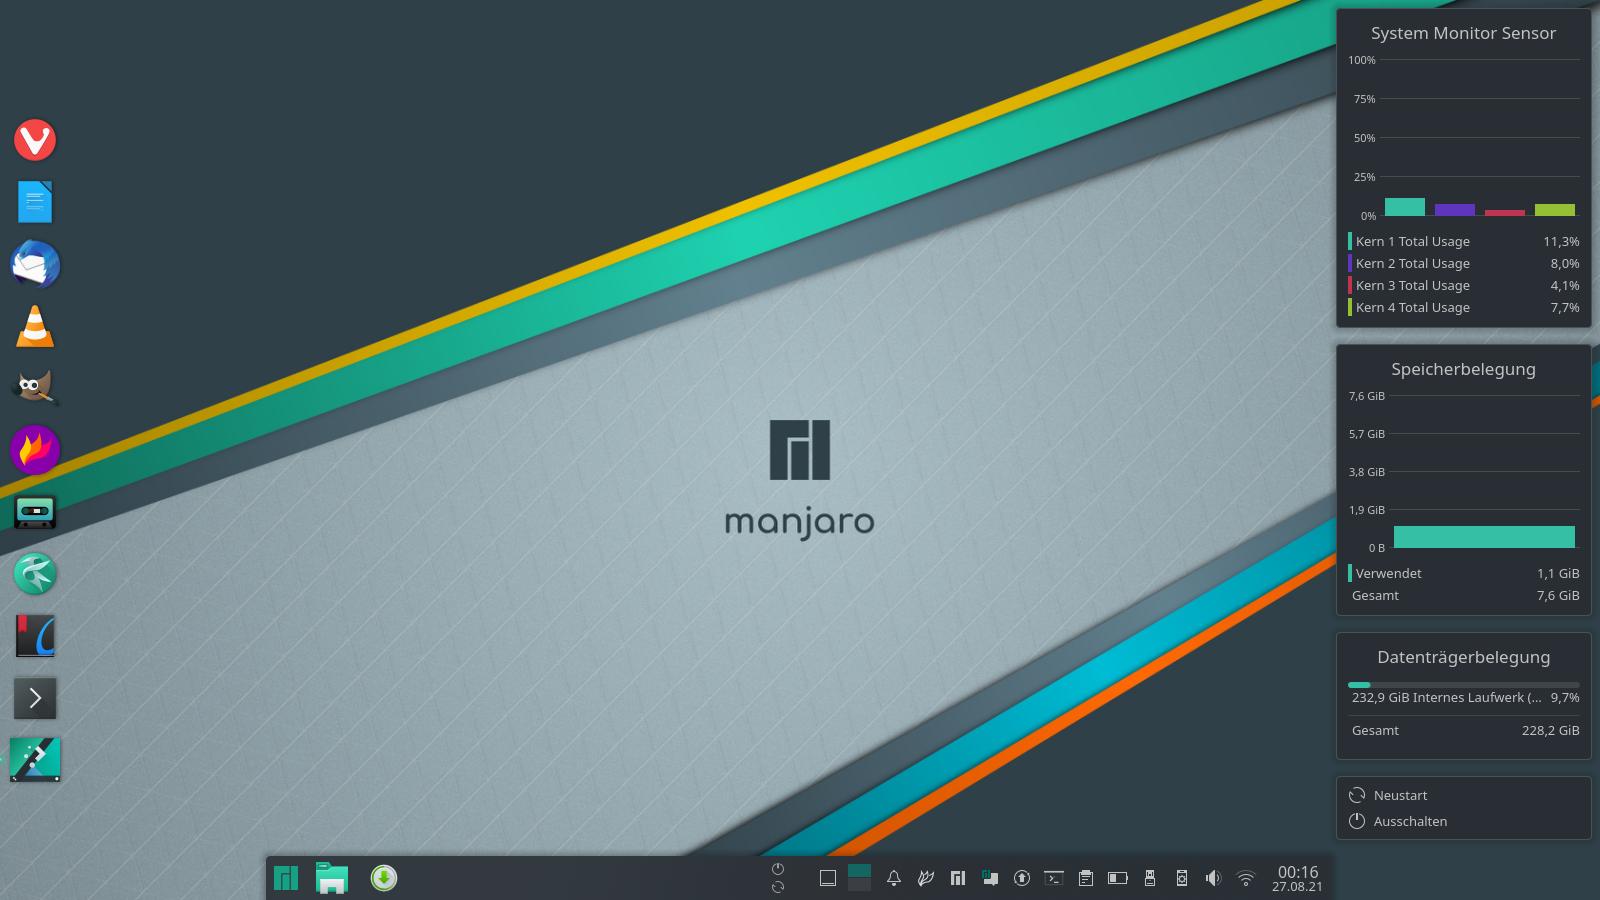Screen dimensions: 1600x900
Task: Open the purple flame icon in dock
Action: pyautogui.click(x=35, y=450)
